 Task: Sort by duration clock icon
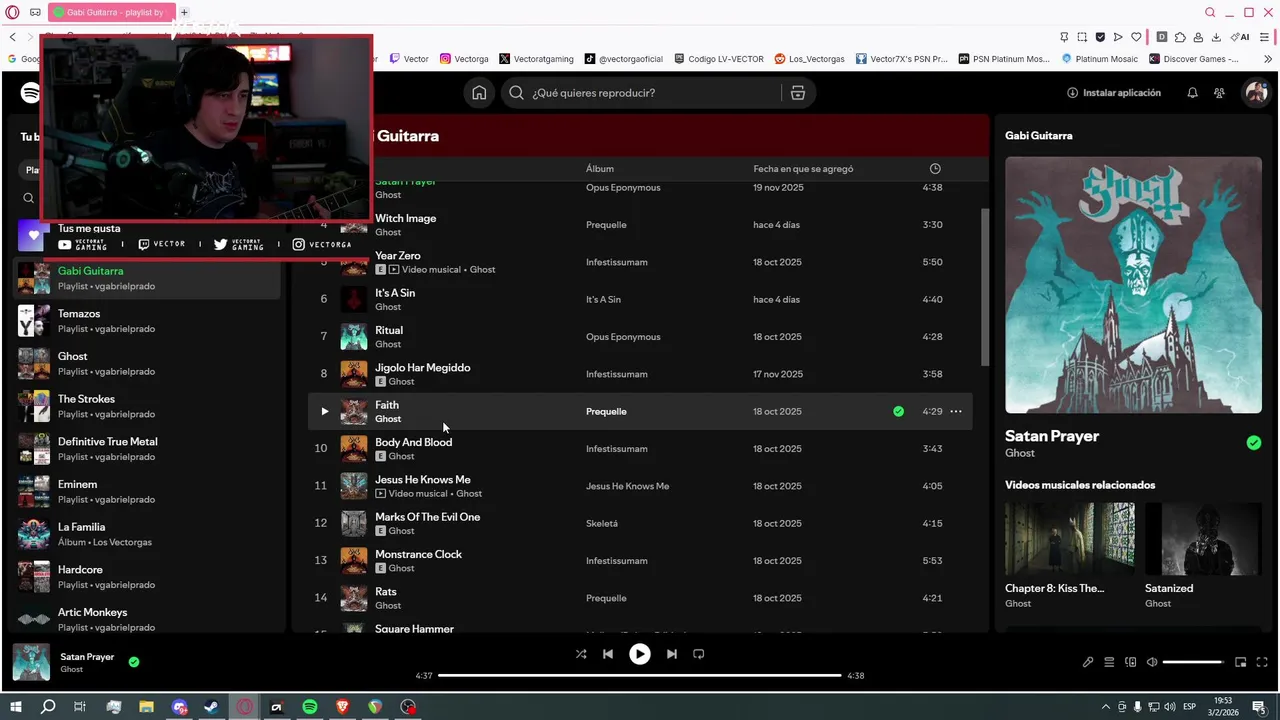(935, 169)
